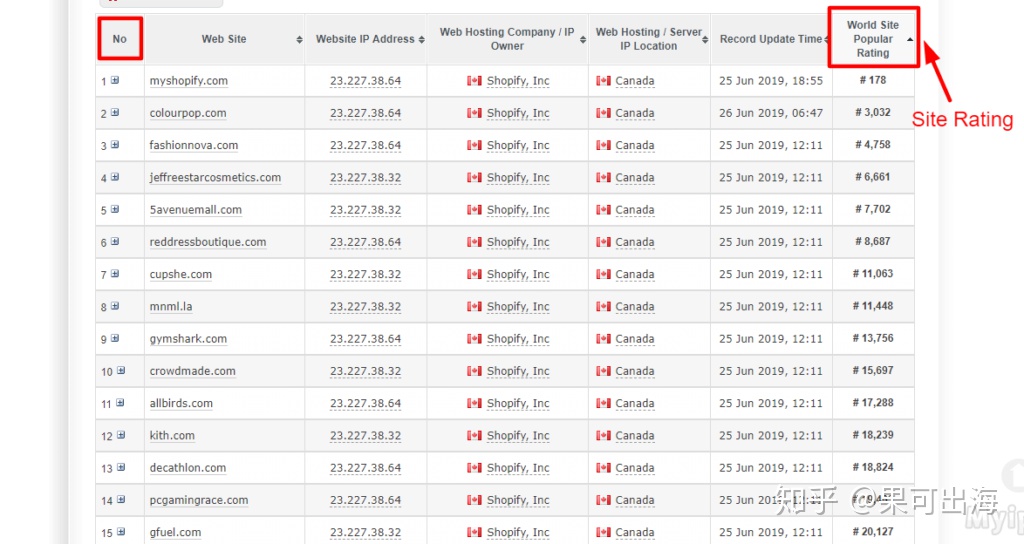Sort by World Site Popular Rating
The image size is (1024, 544).
(x=910, y=39)
